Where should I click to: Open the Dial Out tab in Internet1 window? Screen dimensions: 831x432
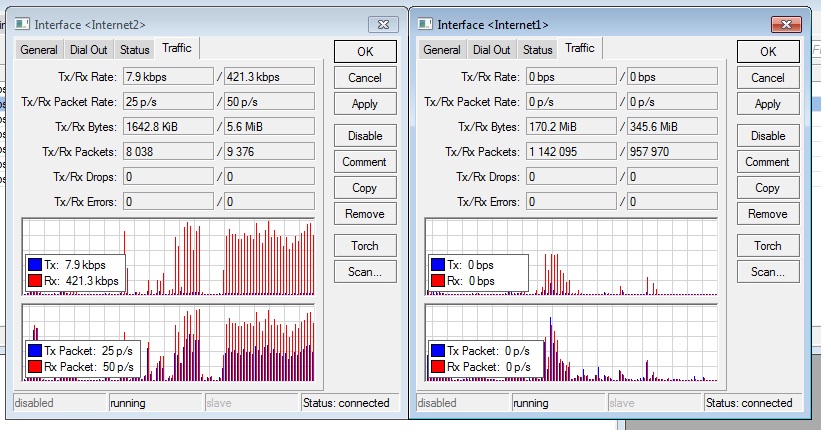point(491,50)
